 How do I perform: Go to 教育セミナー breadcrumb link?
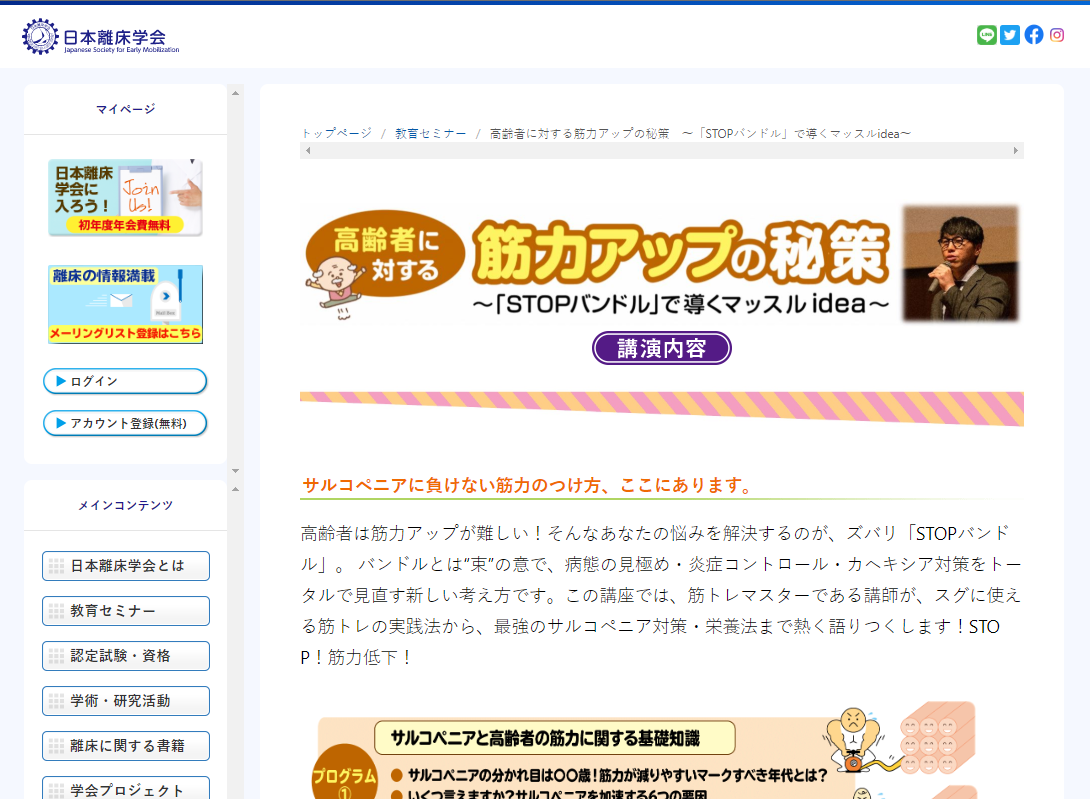pyautogui.click(x=430, y=134)
